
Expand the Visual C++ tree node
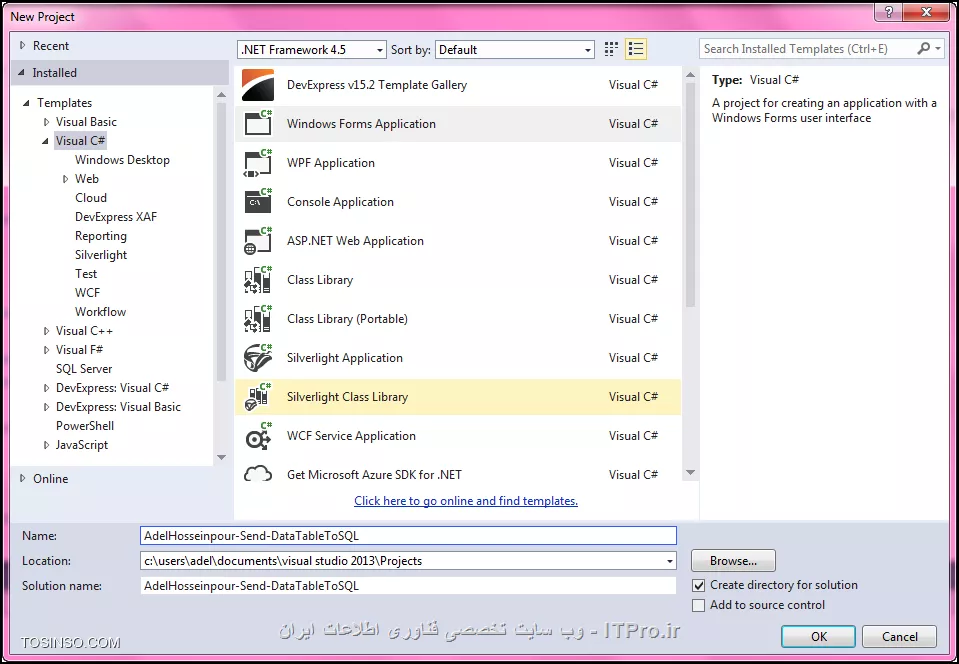(x=46, y=331)
